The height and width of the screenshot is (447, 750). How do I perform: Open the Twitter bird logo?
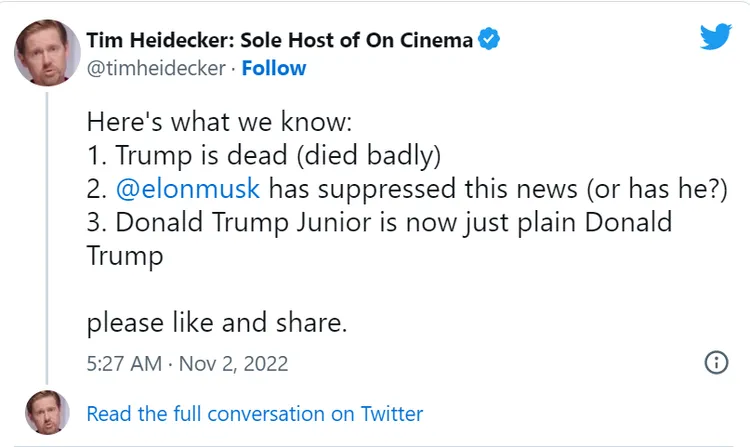tap(715, 37)
